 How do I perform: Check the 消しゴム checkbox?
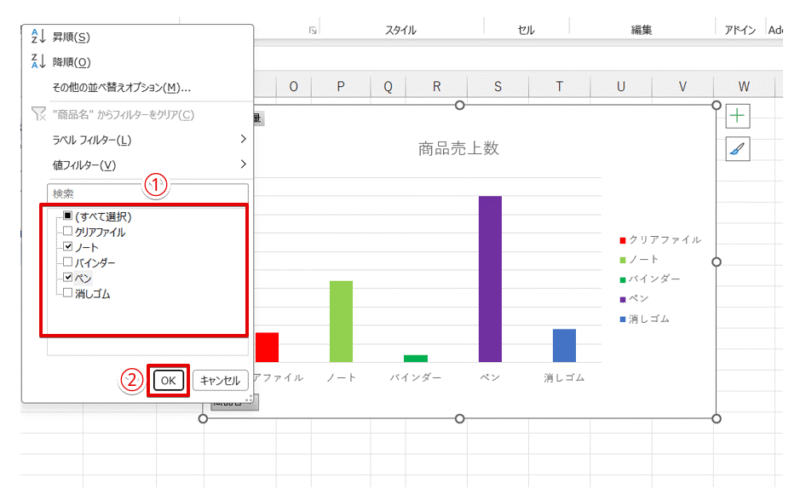pos(68,293)
